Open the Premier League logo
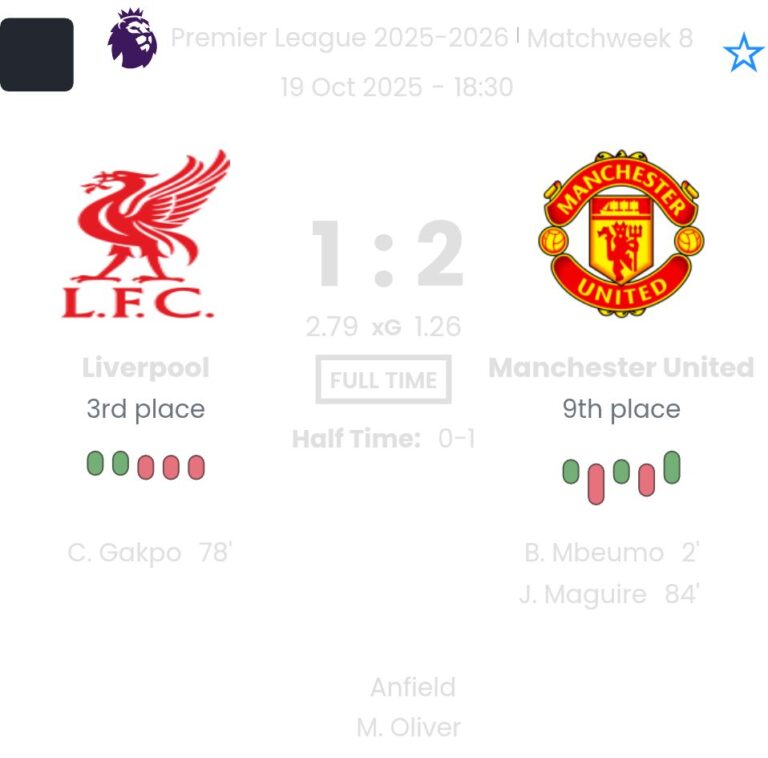The image size is (768, 758). 133,39
